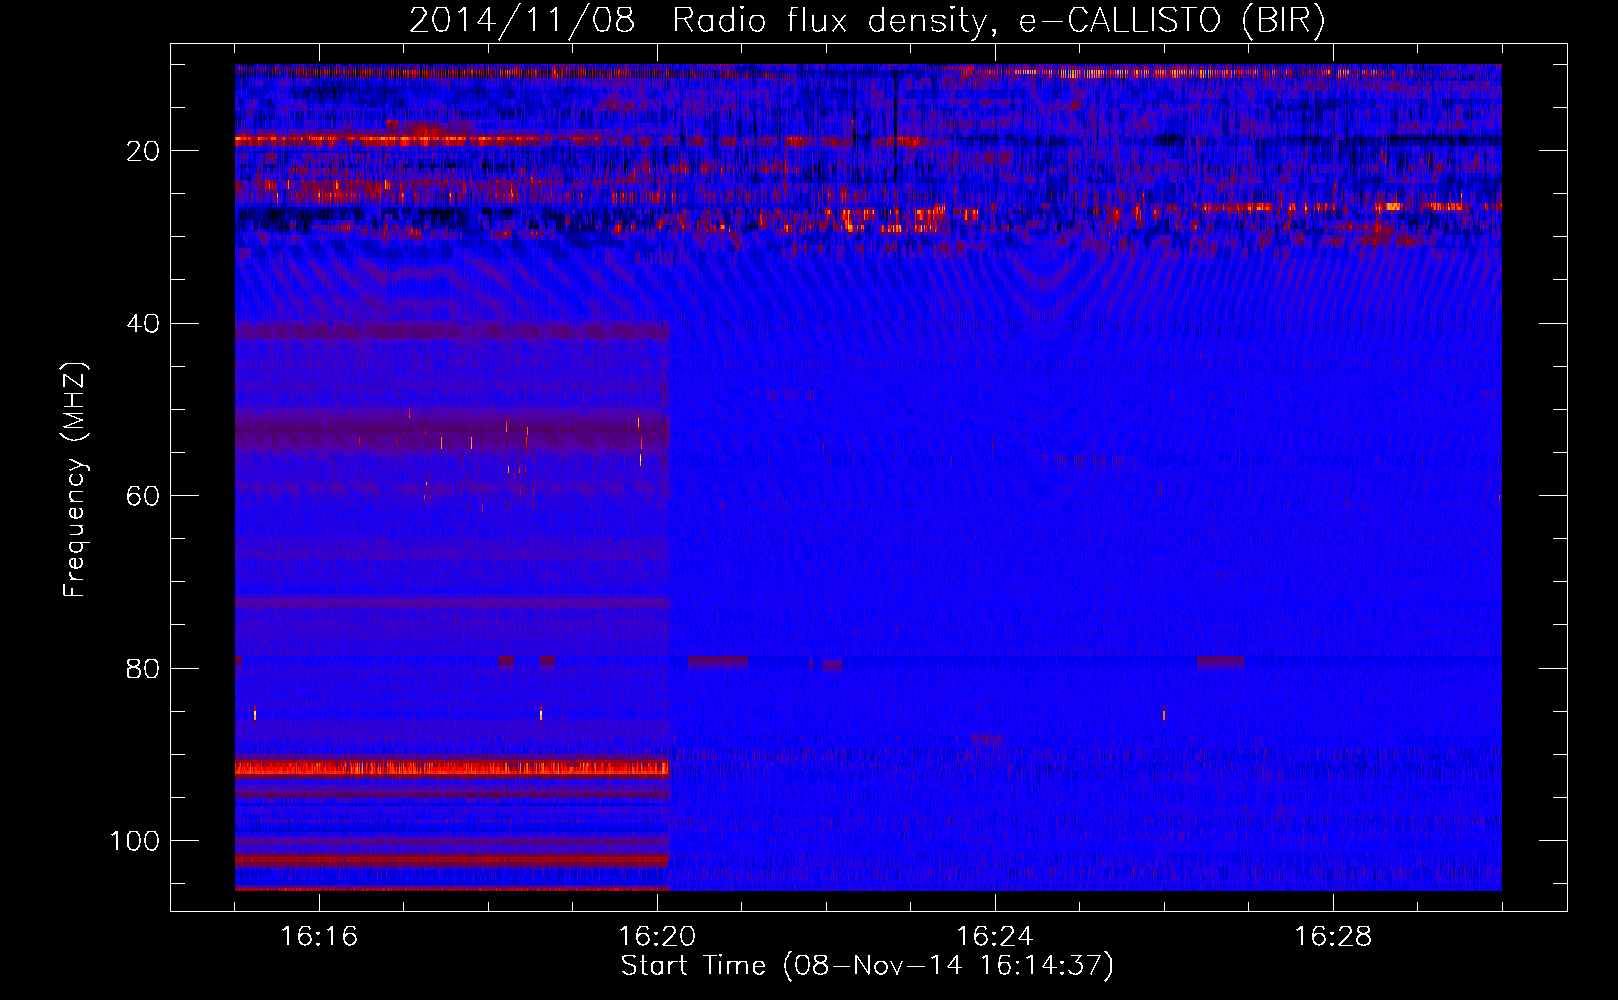Click the 20 MHz frequency tick label

(x=143, y=151)
